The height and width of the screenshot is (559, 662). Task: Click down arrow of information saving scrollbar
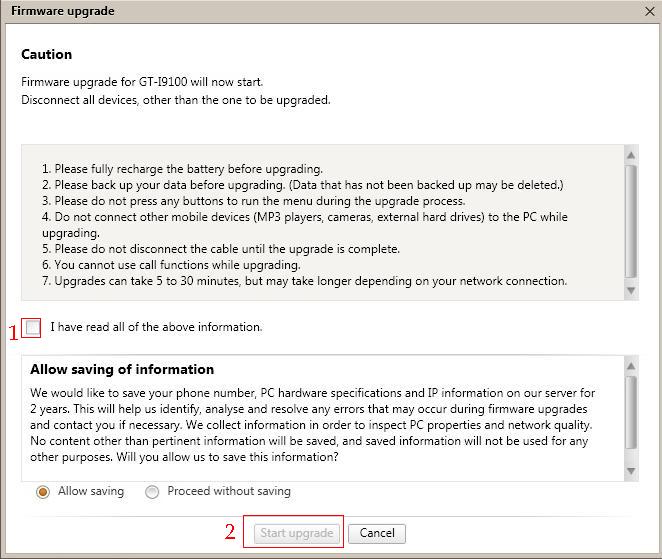tap(631, 471)
